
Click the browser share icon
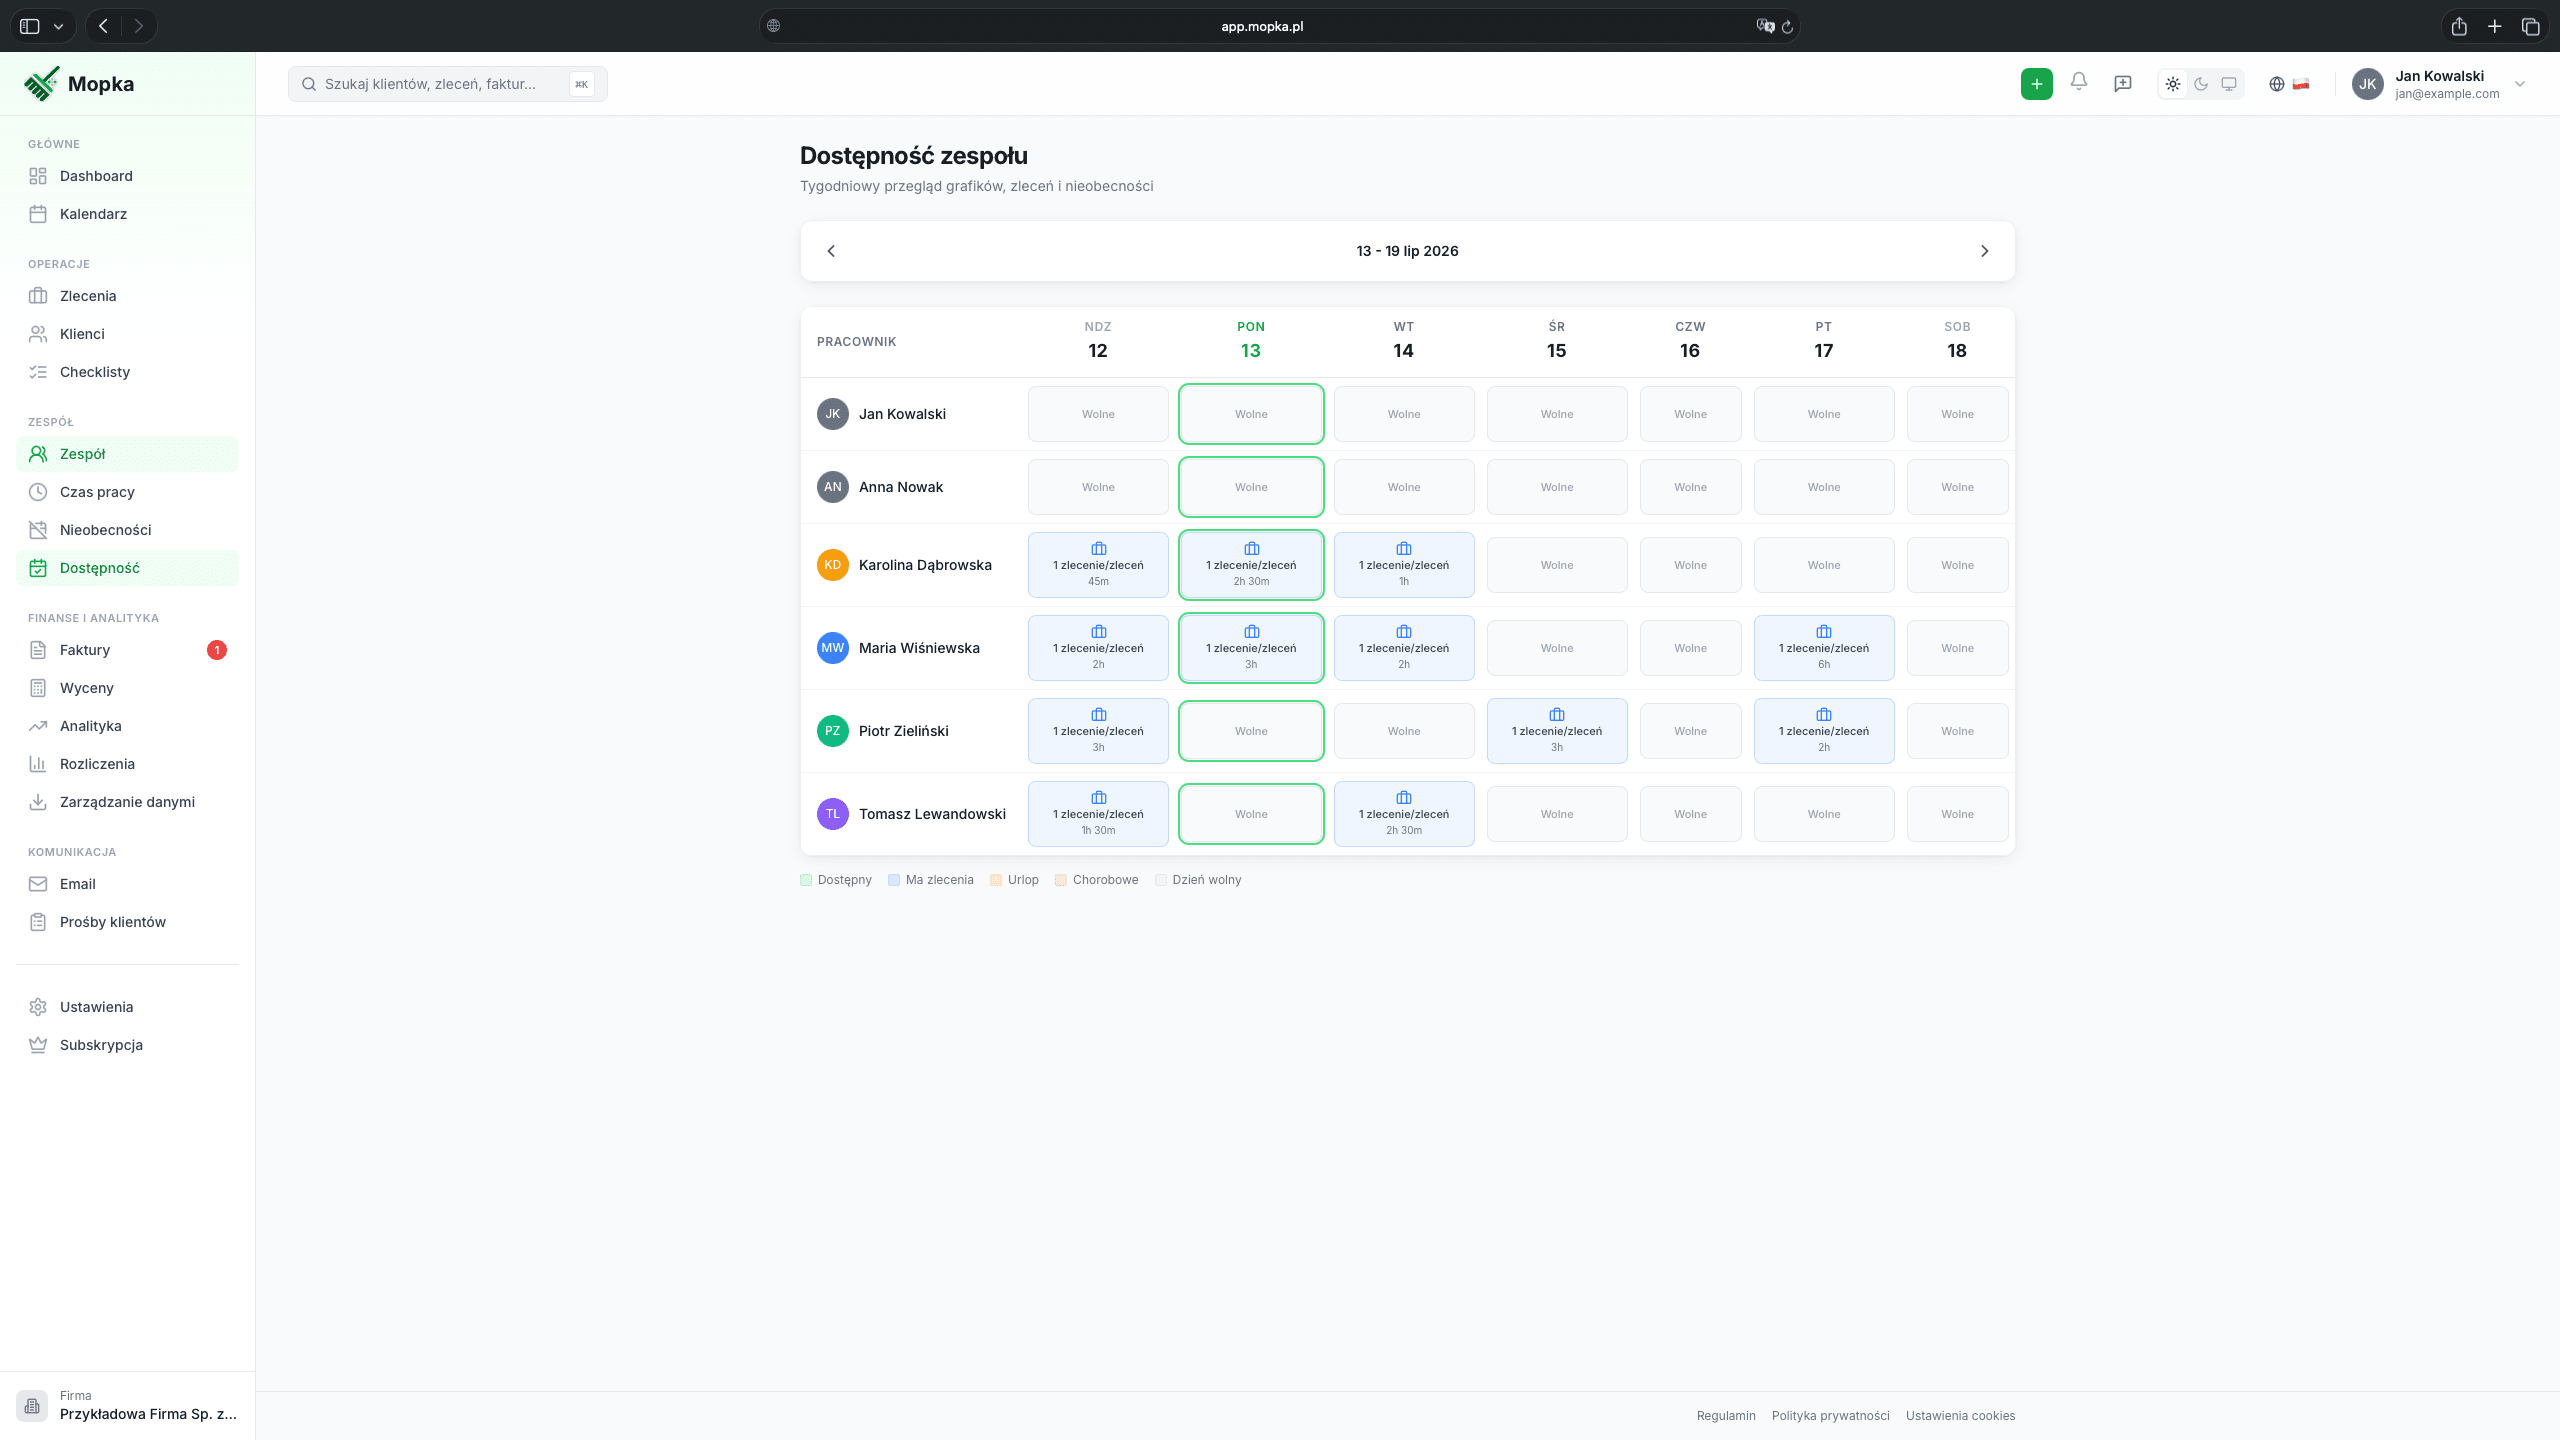[2459, 27]
